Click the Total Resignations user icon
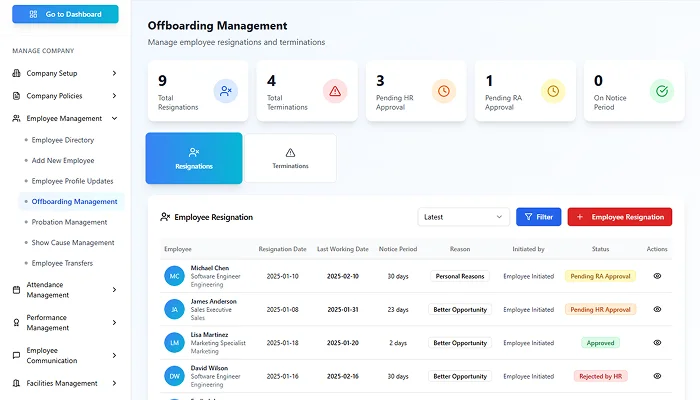700x400 pixels. [226, 91]
